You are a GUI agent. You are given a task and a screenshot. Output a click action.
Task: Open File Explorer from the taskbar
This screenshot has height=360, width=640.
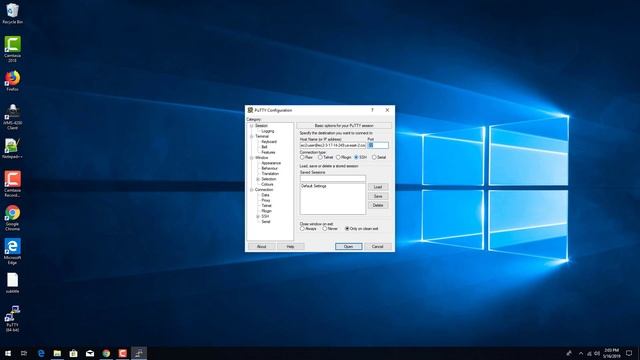coord(57,353)
